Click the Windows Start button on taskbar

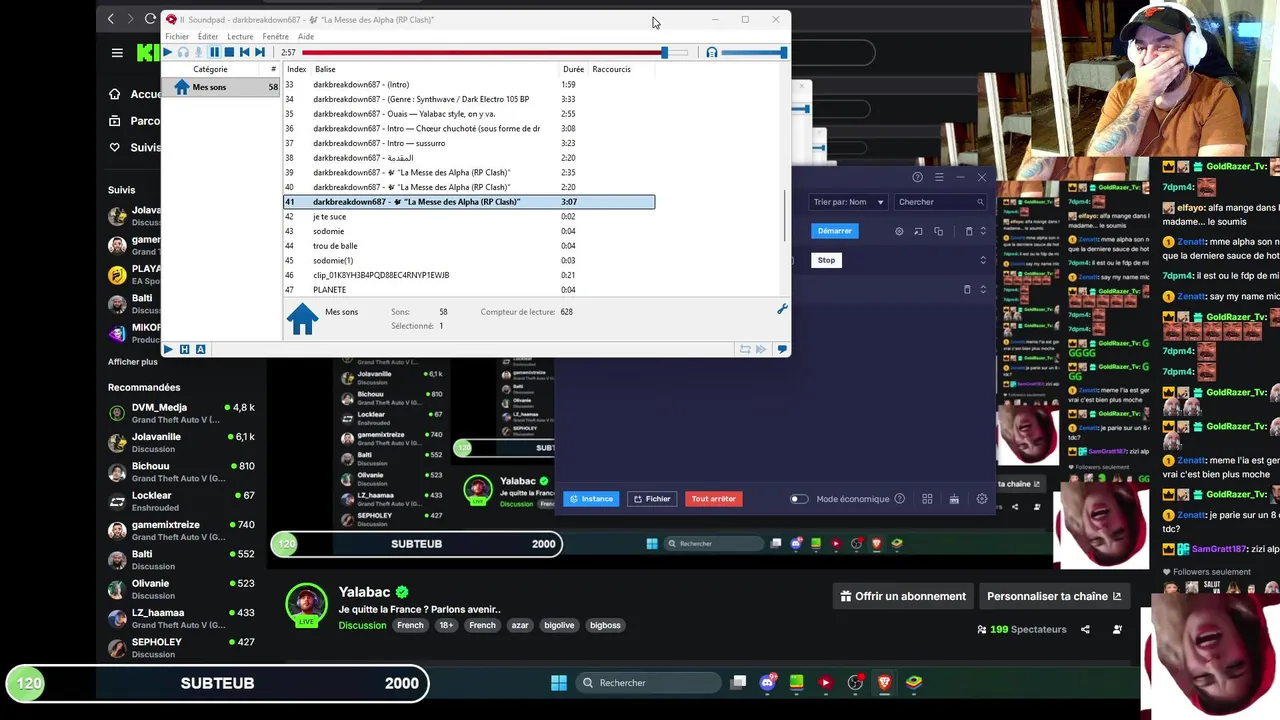pos(559,683)
